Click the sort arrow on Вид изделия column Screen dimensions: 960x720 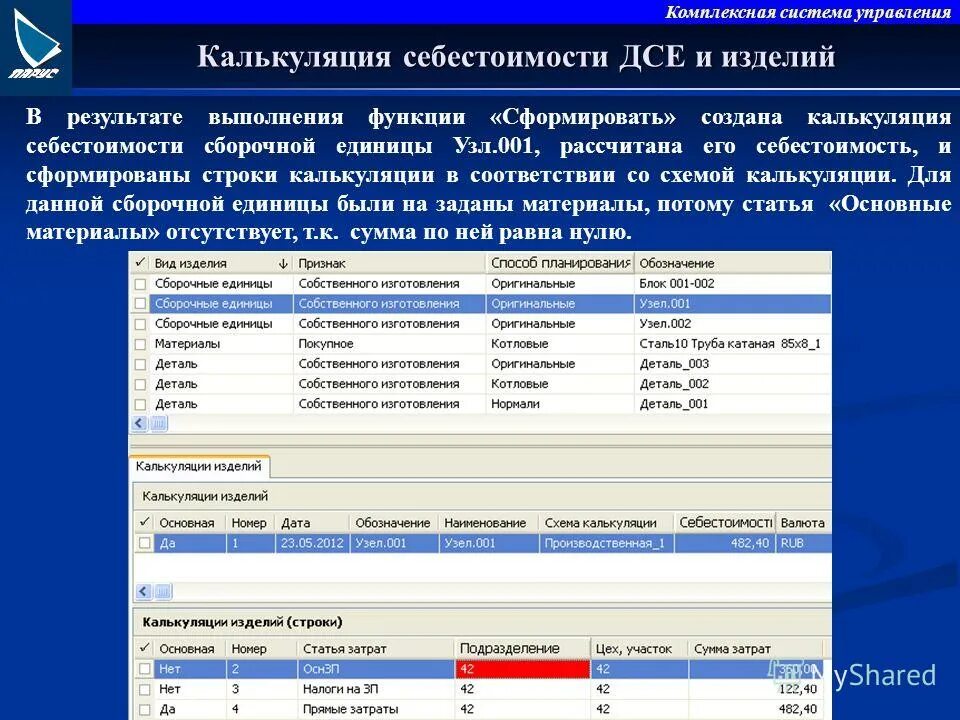pyautogui.click(x=282, y=261)
